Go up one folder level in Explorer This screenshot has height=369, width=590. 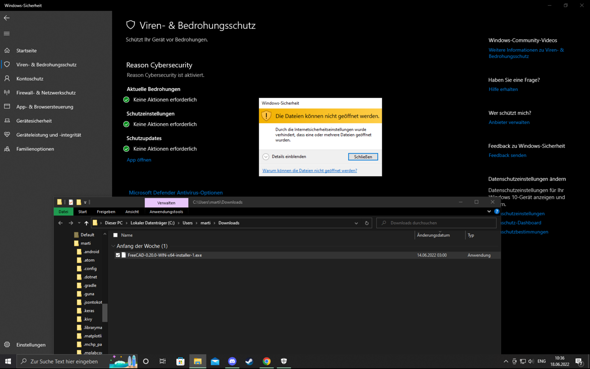click(86, 223)
